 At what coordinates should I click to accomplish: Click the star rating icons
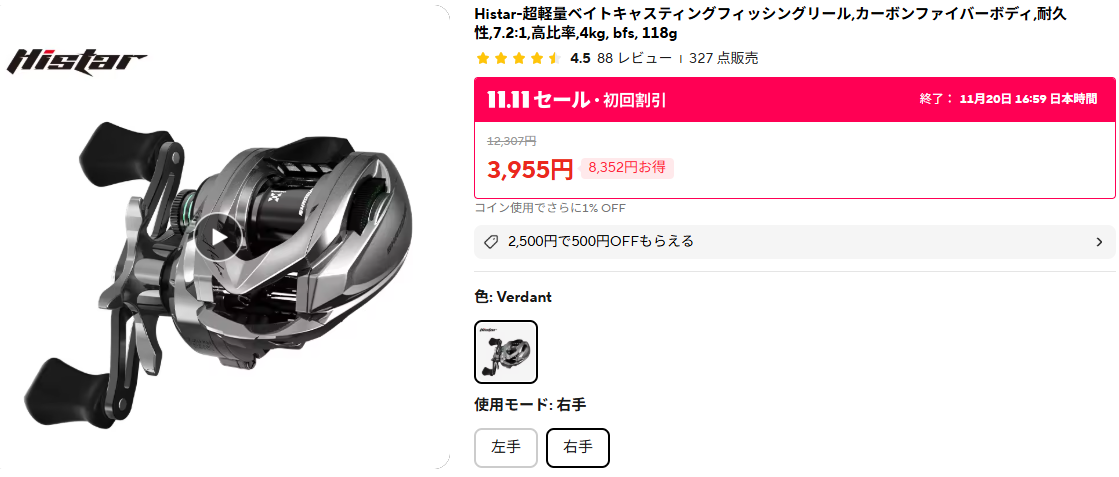pos(519,59)
